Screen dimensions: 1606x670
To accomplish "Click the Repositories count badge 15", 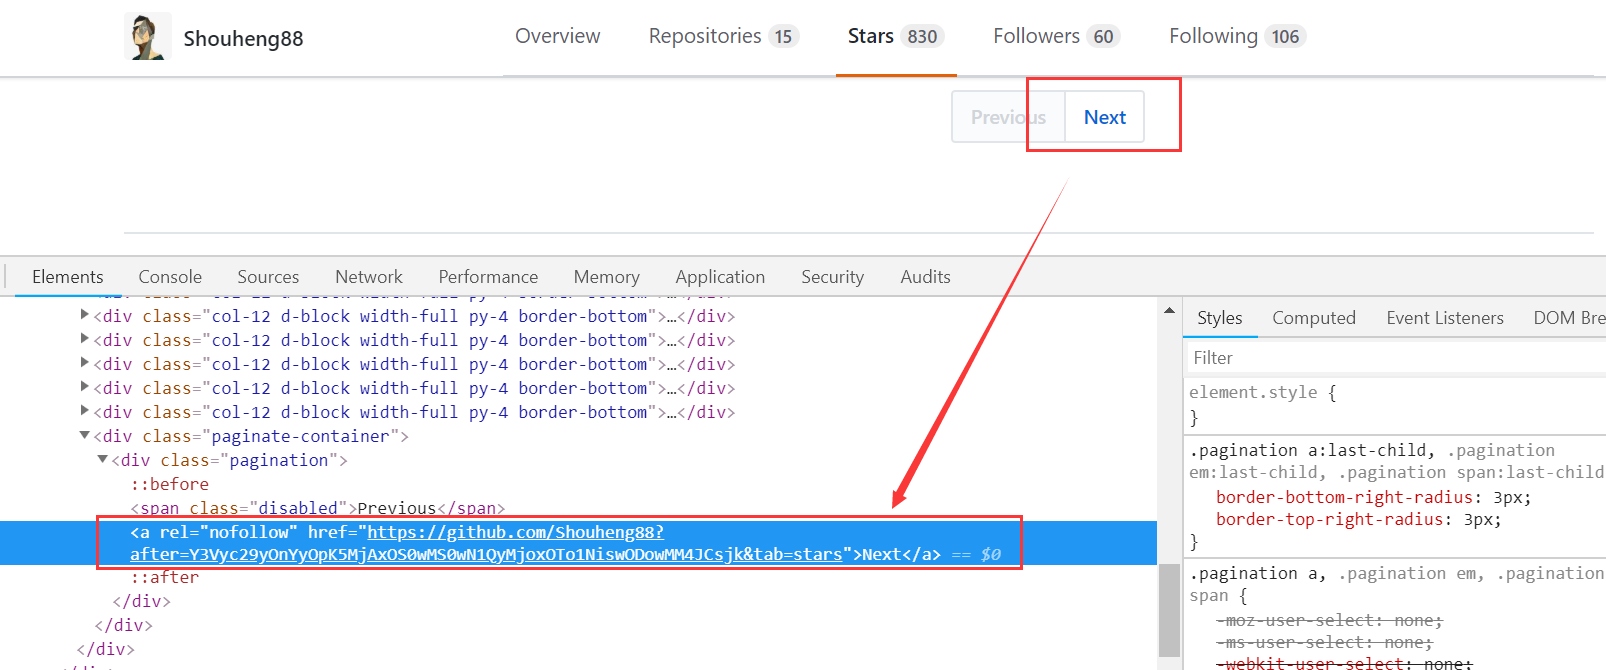I will tap(783, 37).
